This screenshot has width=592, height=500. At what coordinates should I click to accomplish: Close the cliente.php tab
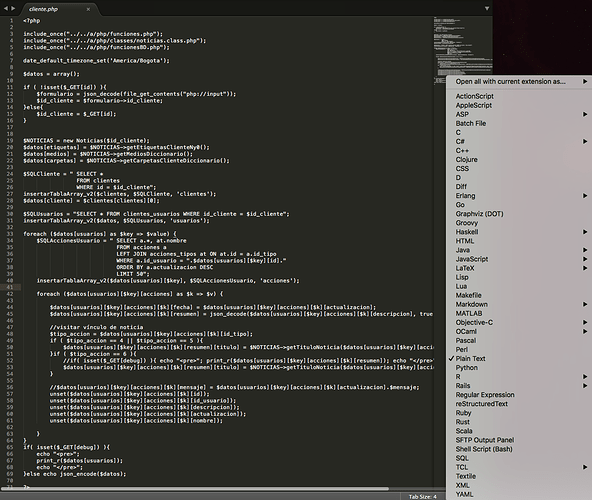pos(88,9)
